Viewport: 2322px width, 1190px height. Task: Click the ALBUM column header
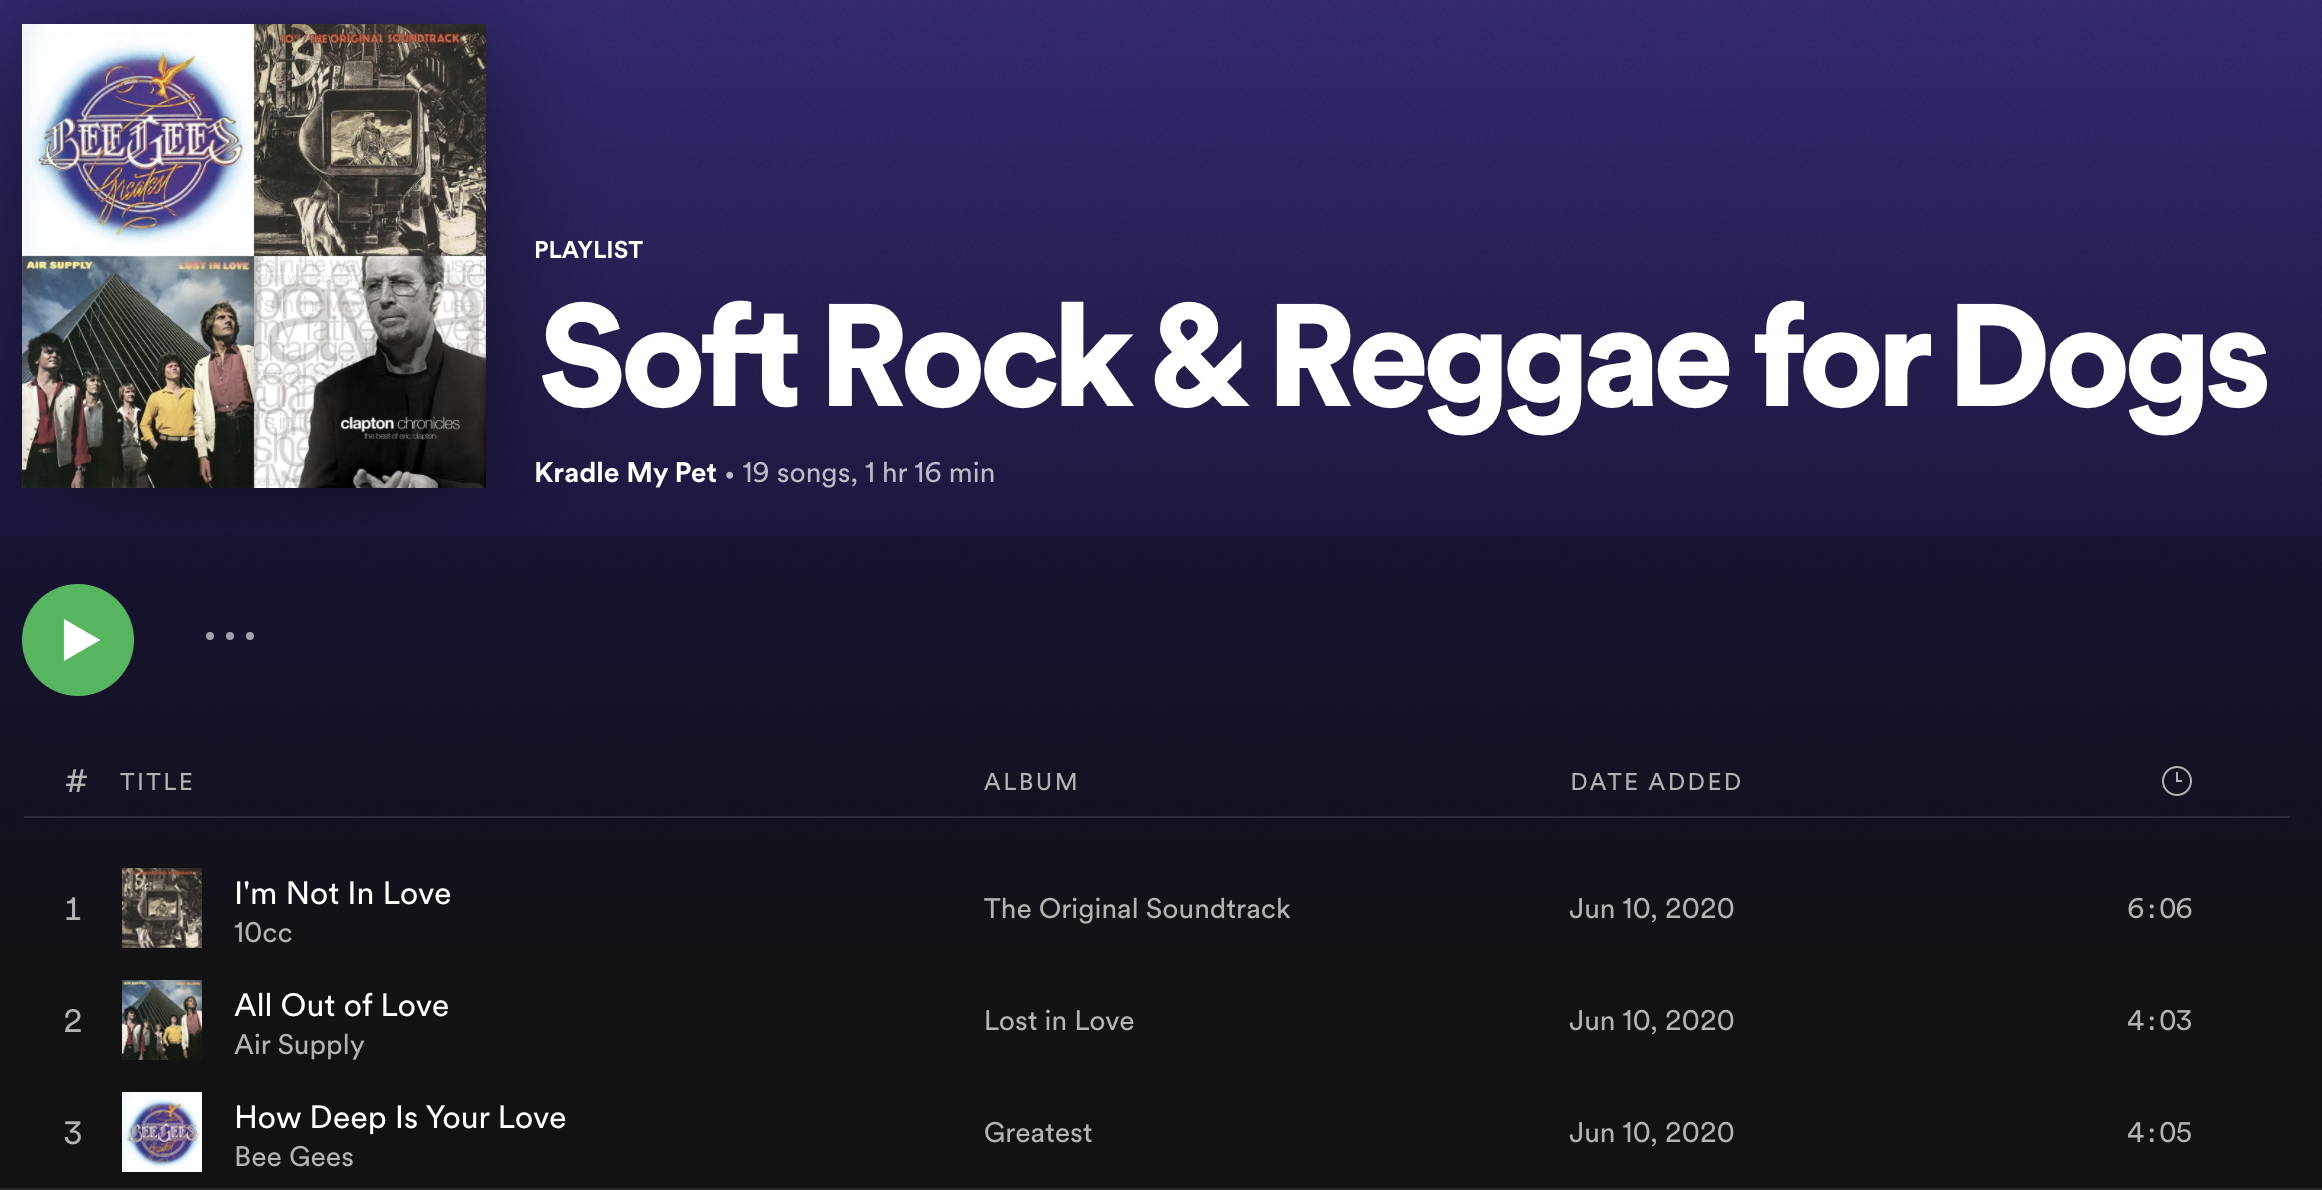click(x=1031, y=782)
